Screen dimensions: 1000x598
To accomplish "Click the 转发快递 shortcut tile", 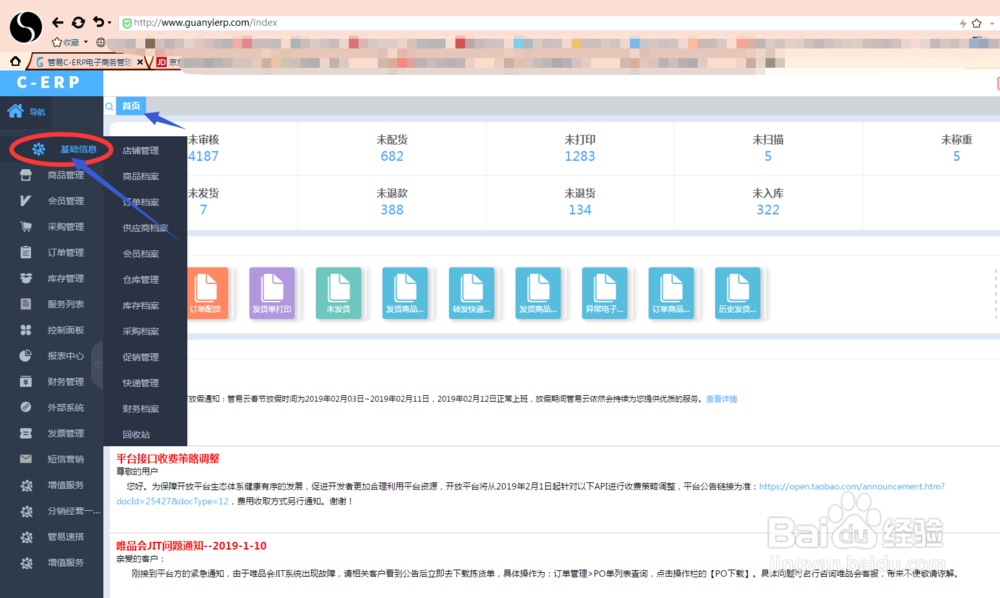I will (x=471, y=293).
